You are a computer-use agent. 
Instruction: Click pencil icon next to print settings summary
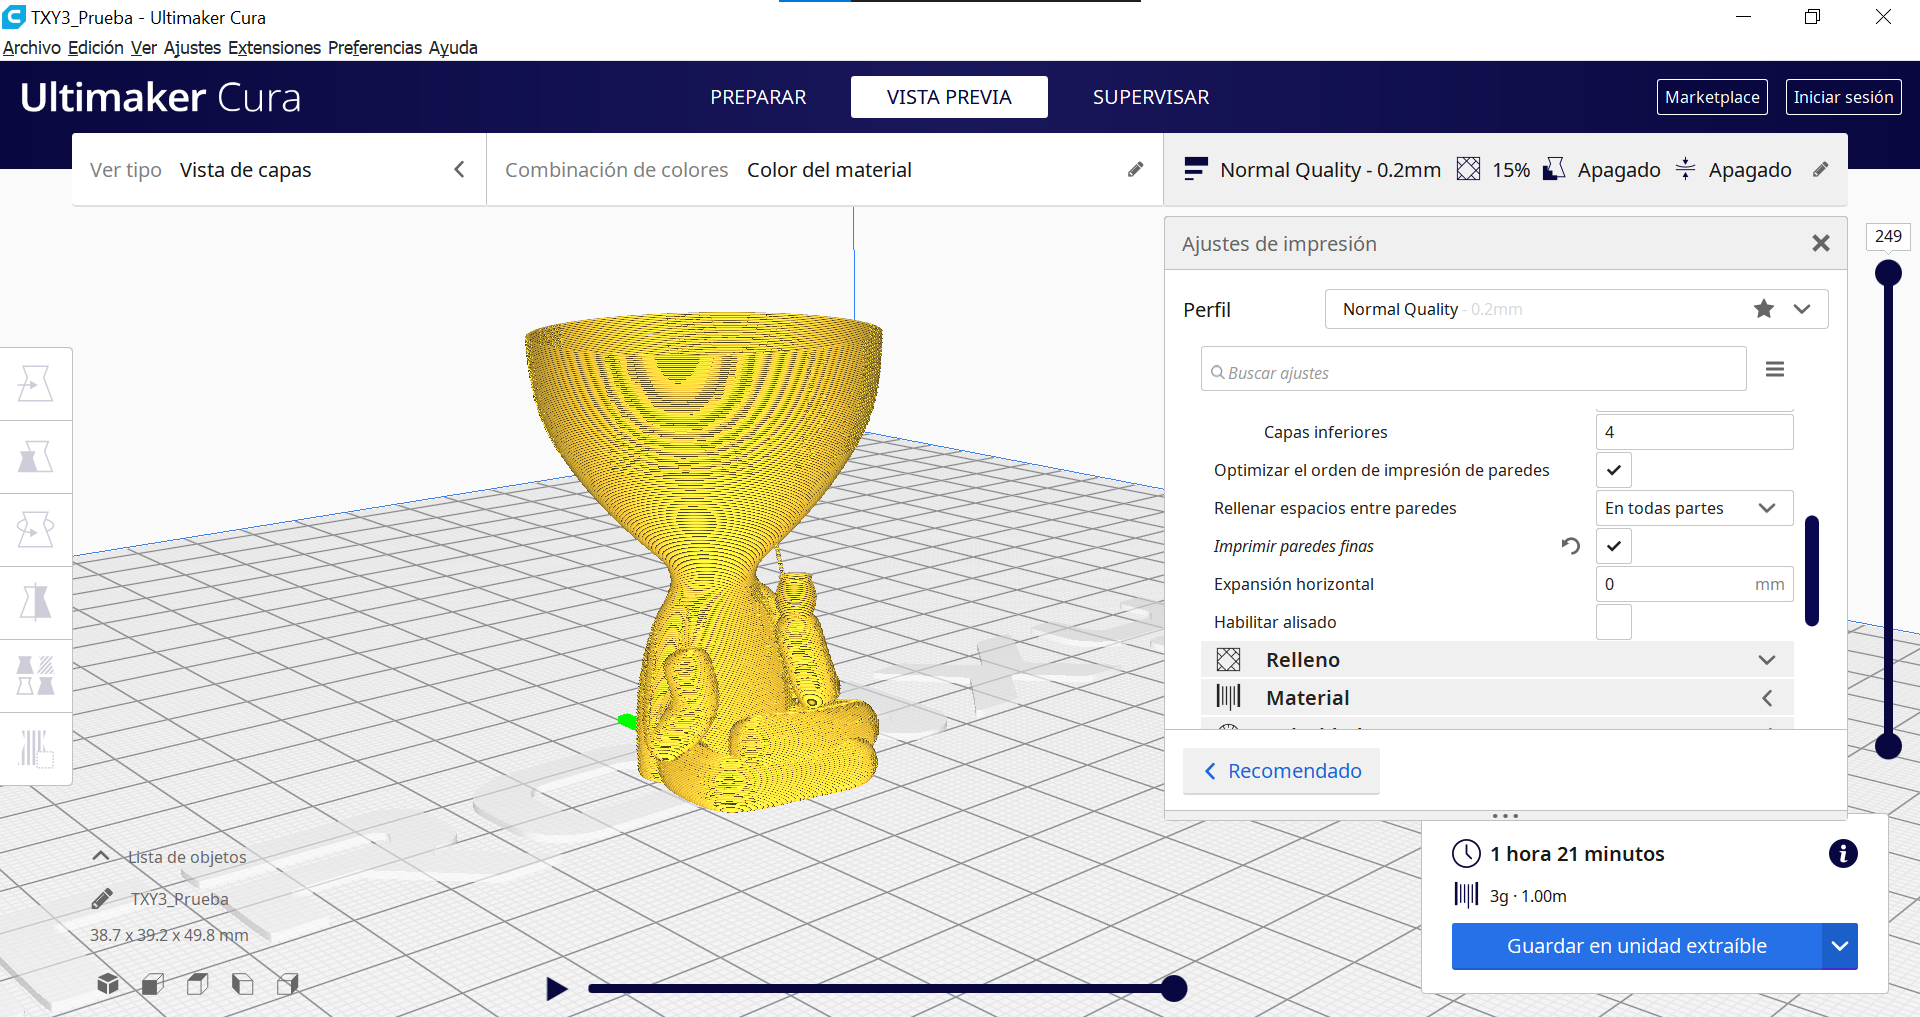point(1821,170)
